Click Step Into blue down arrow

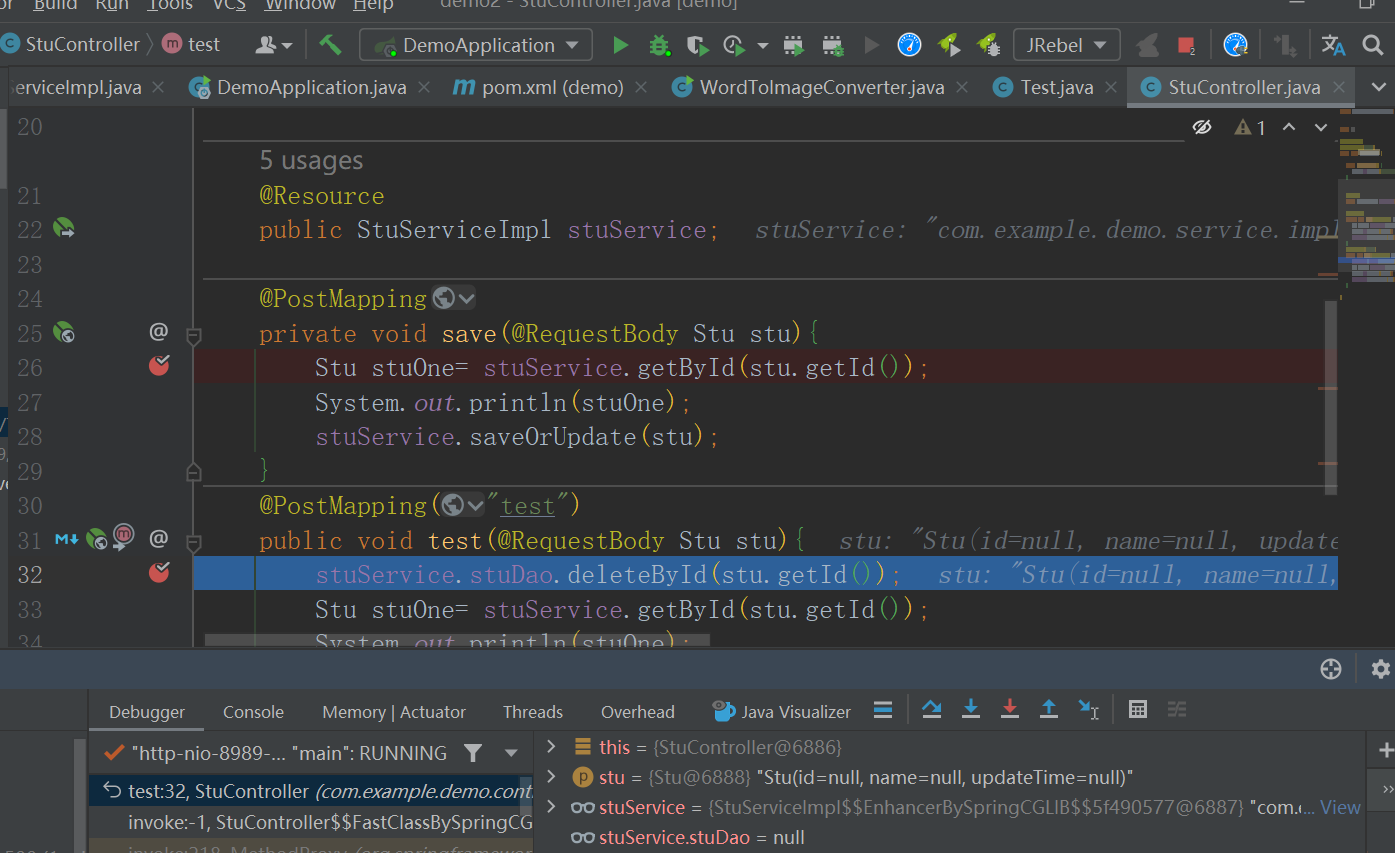[970, 710]
